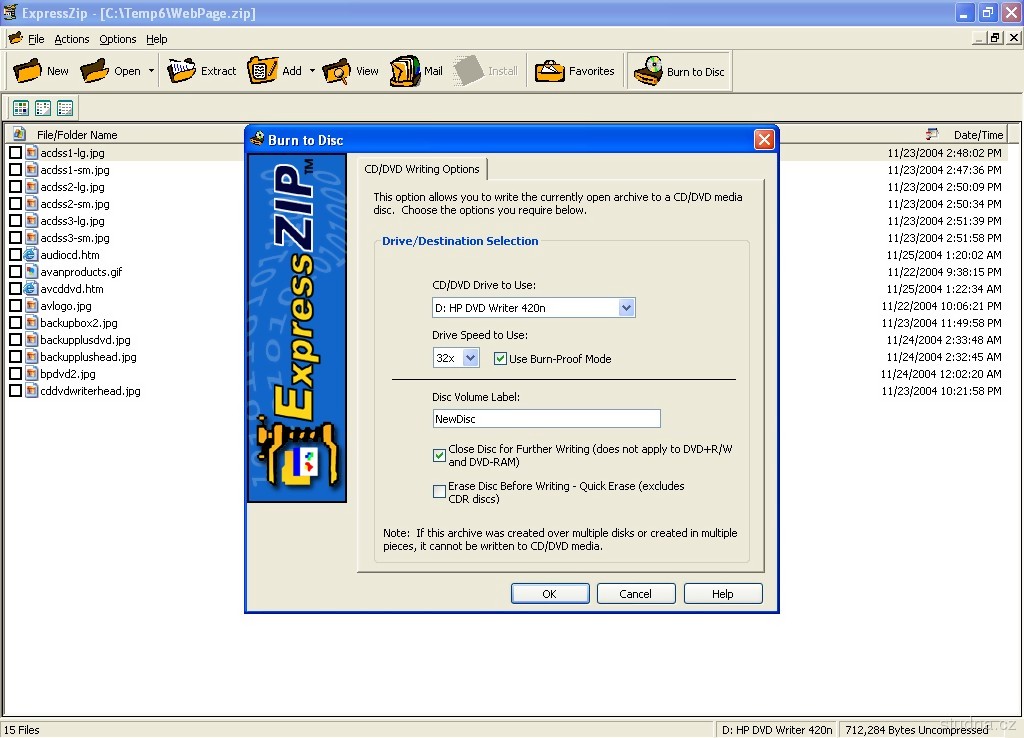
Task: Click the Open archive folder icon
Action: pyautogui.click(x=94, y=71)
